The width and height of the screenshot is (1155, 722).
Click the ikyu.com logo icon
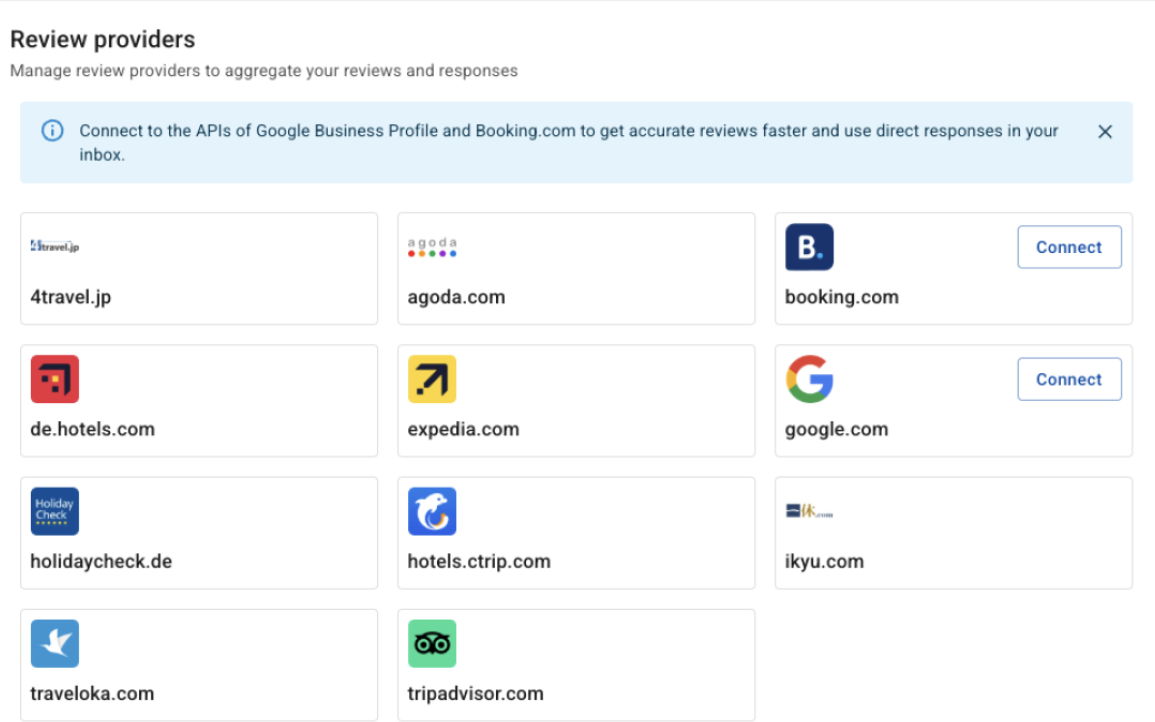[809, 512]
